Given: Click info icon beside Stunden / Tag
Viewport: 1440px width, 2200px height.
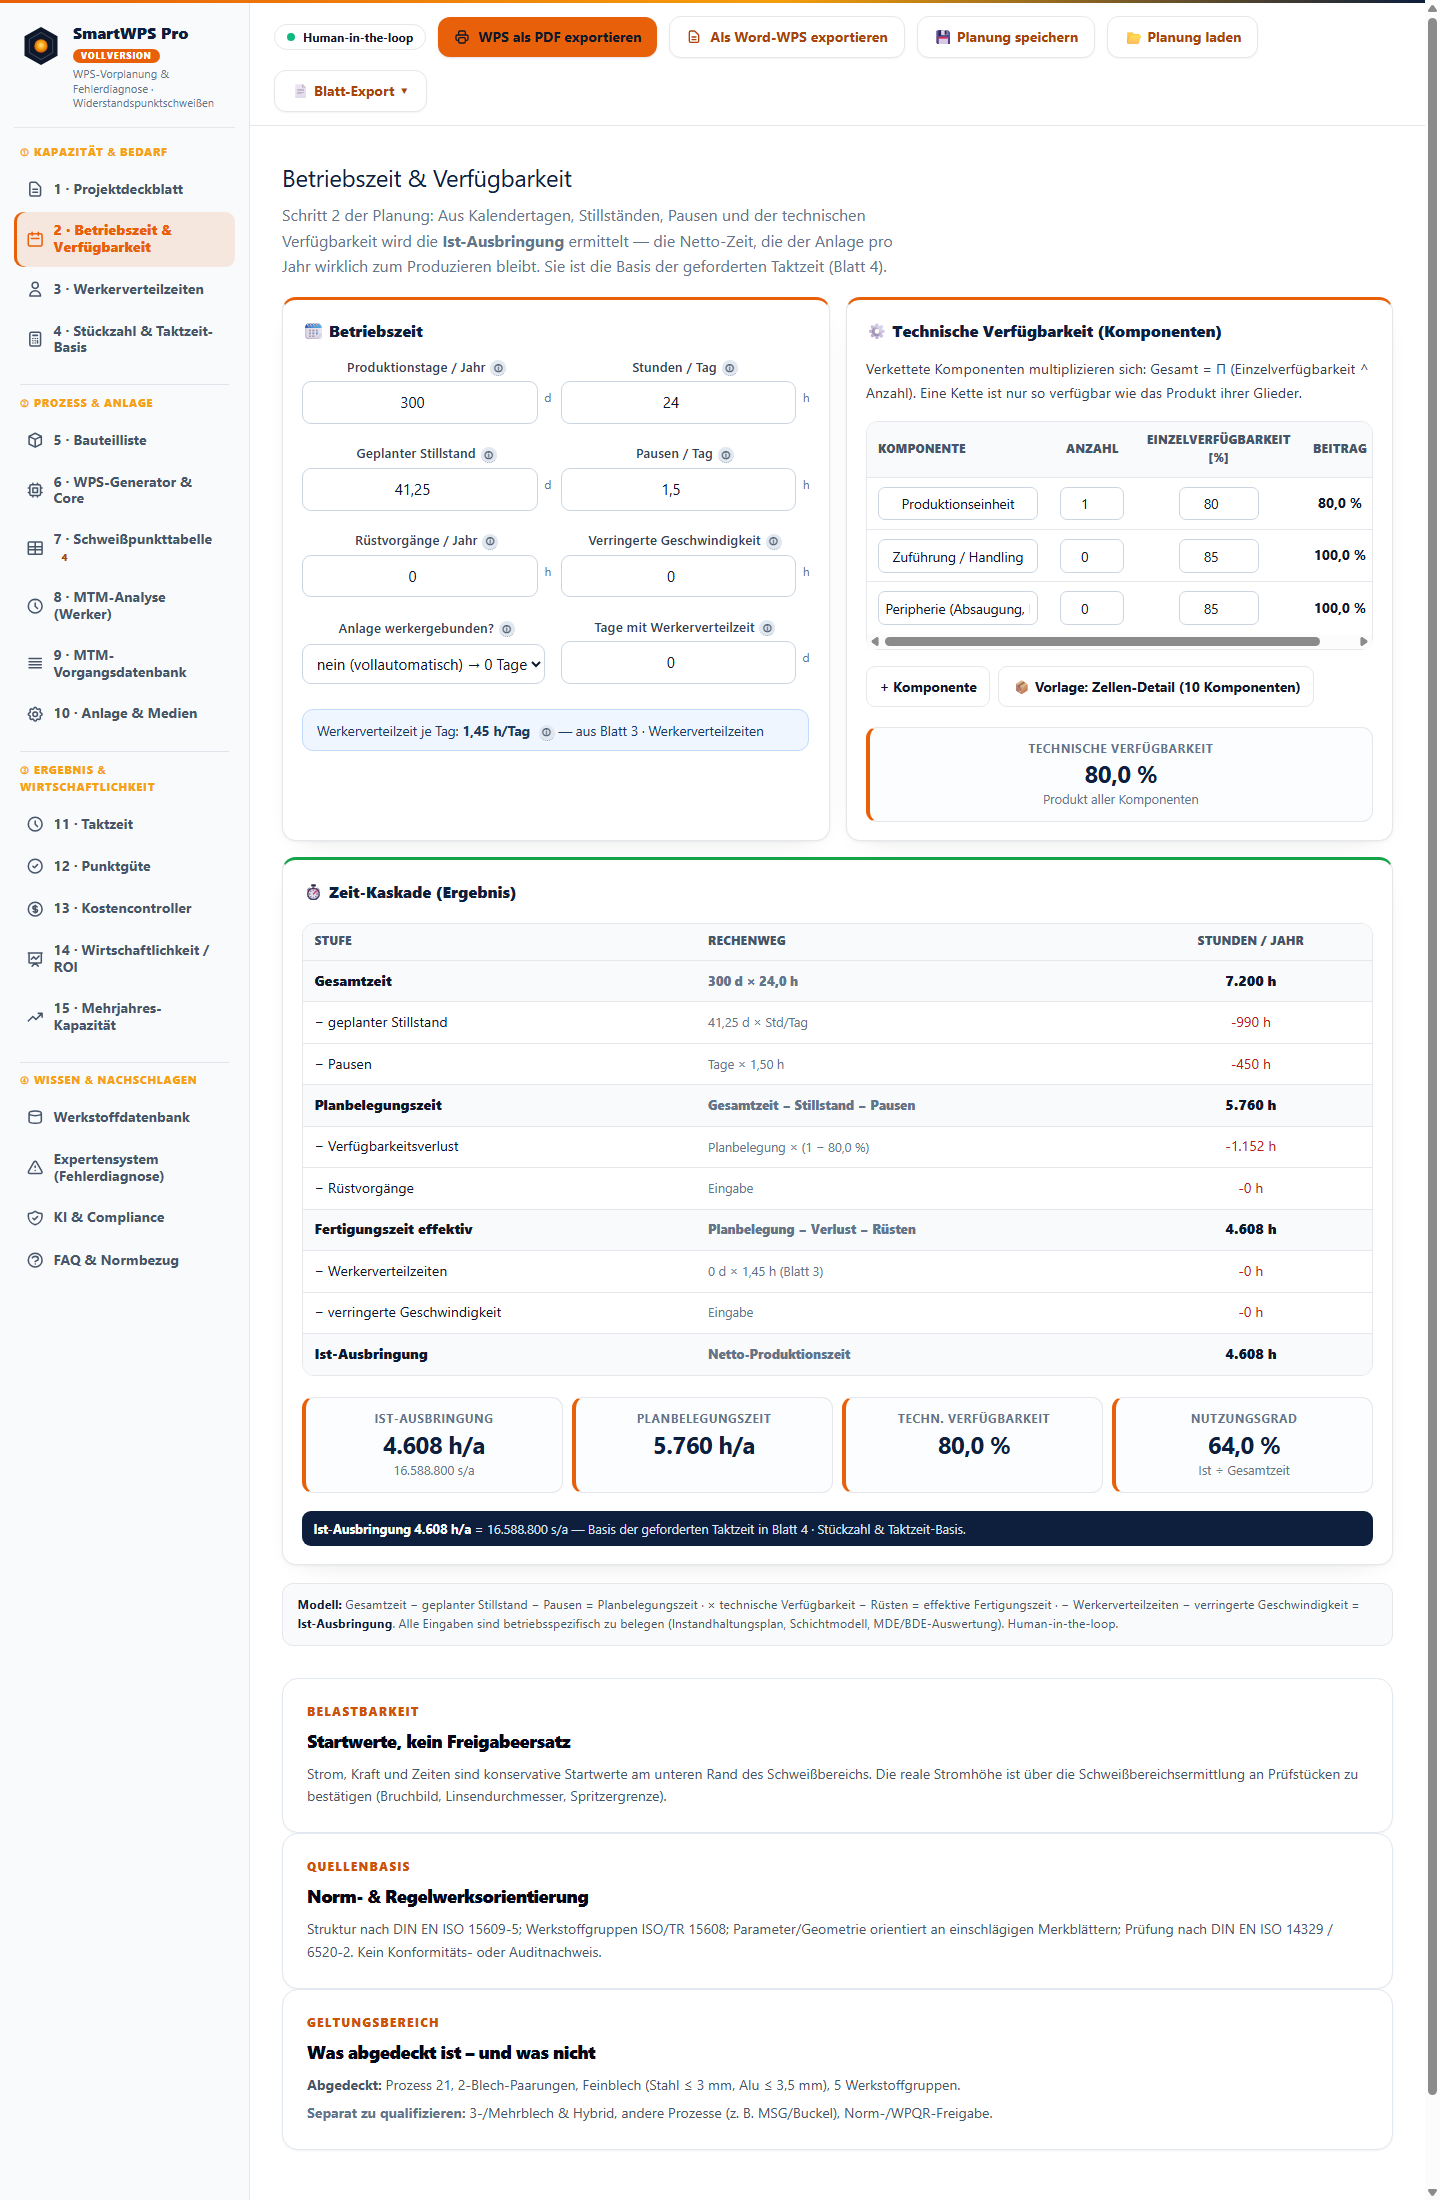Looking at the screenshot, I should click(730, 368).
